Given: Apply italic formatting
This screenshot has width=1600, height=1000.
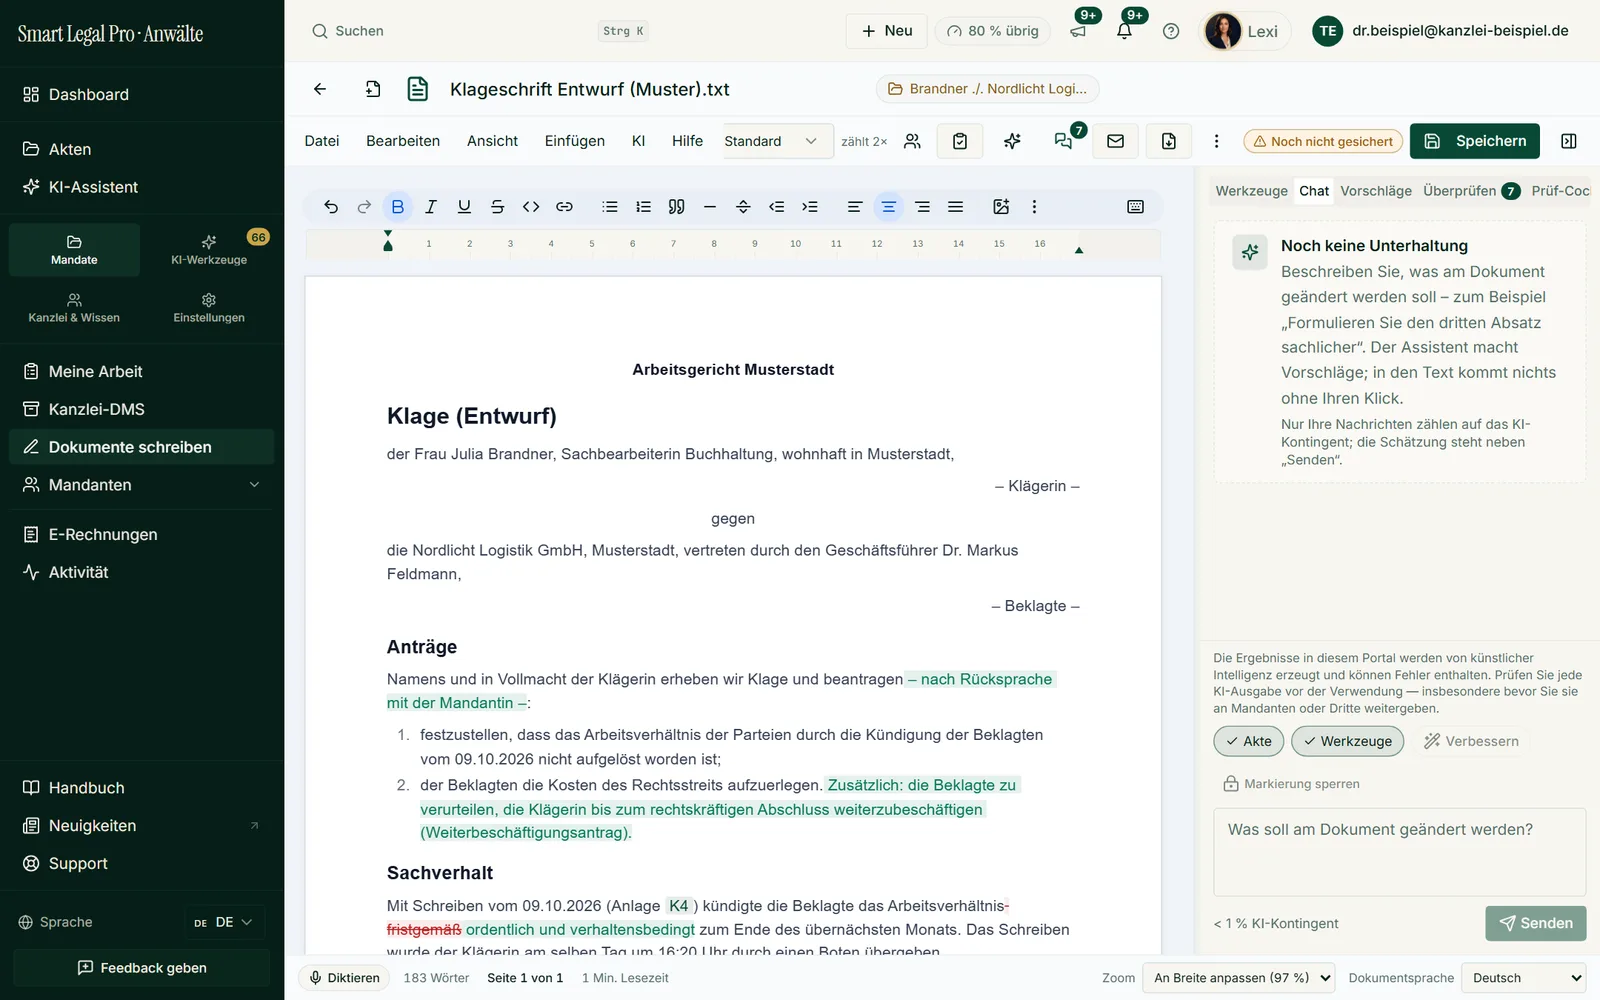Looking at the screenshot, I should click(x=431, y=207).
